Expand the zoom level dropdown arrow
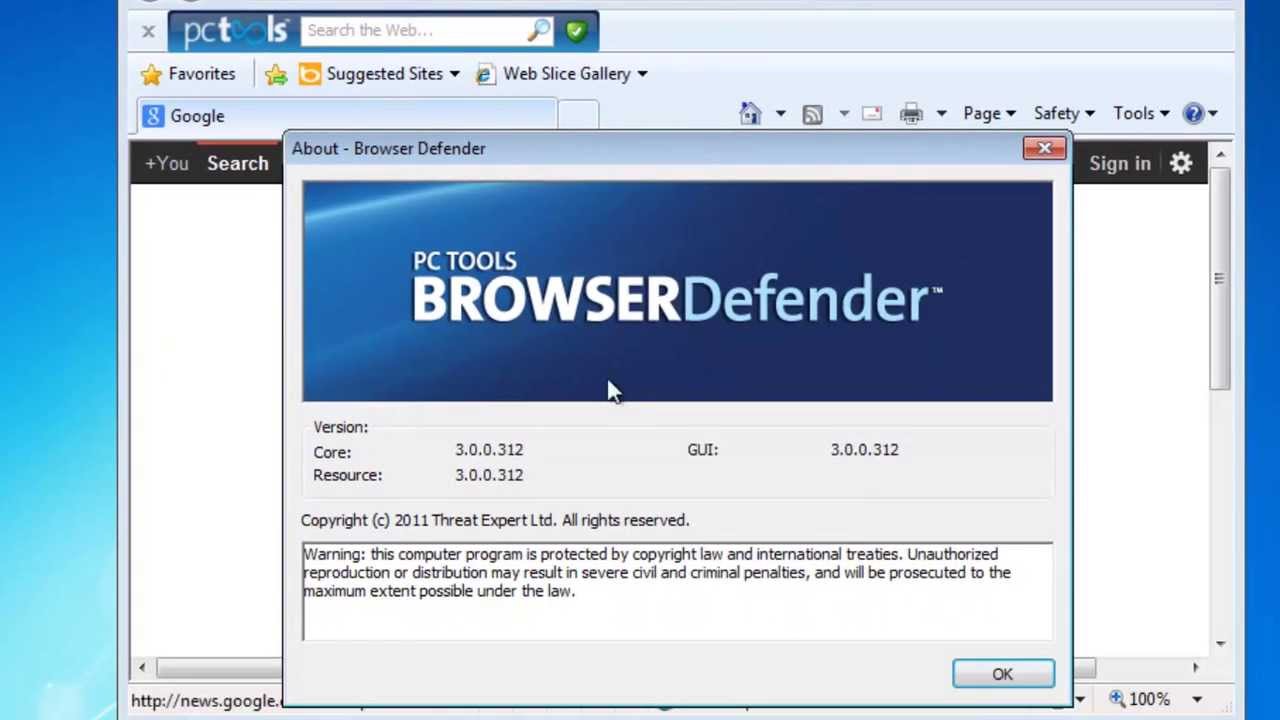The height and width of the screenshot is (720, 1280). (1197, 700)
